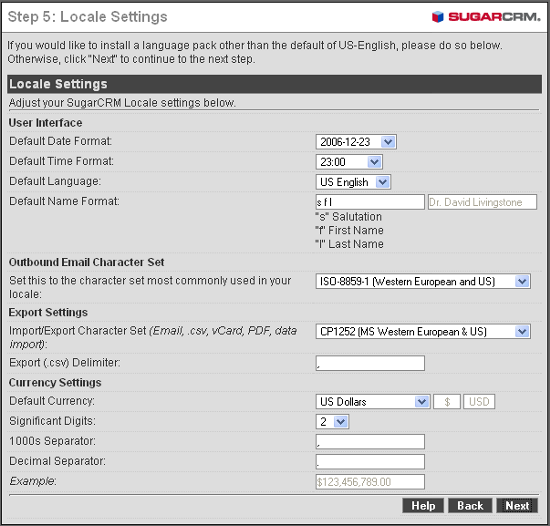Click the SugarCRM logo
550x526 pixels.
click(486, 16)
